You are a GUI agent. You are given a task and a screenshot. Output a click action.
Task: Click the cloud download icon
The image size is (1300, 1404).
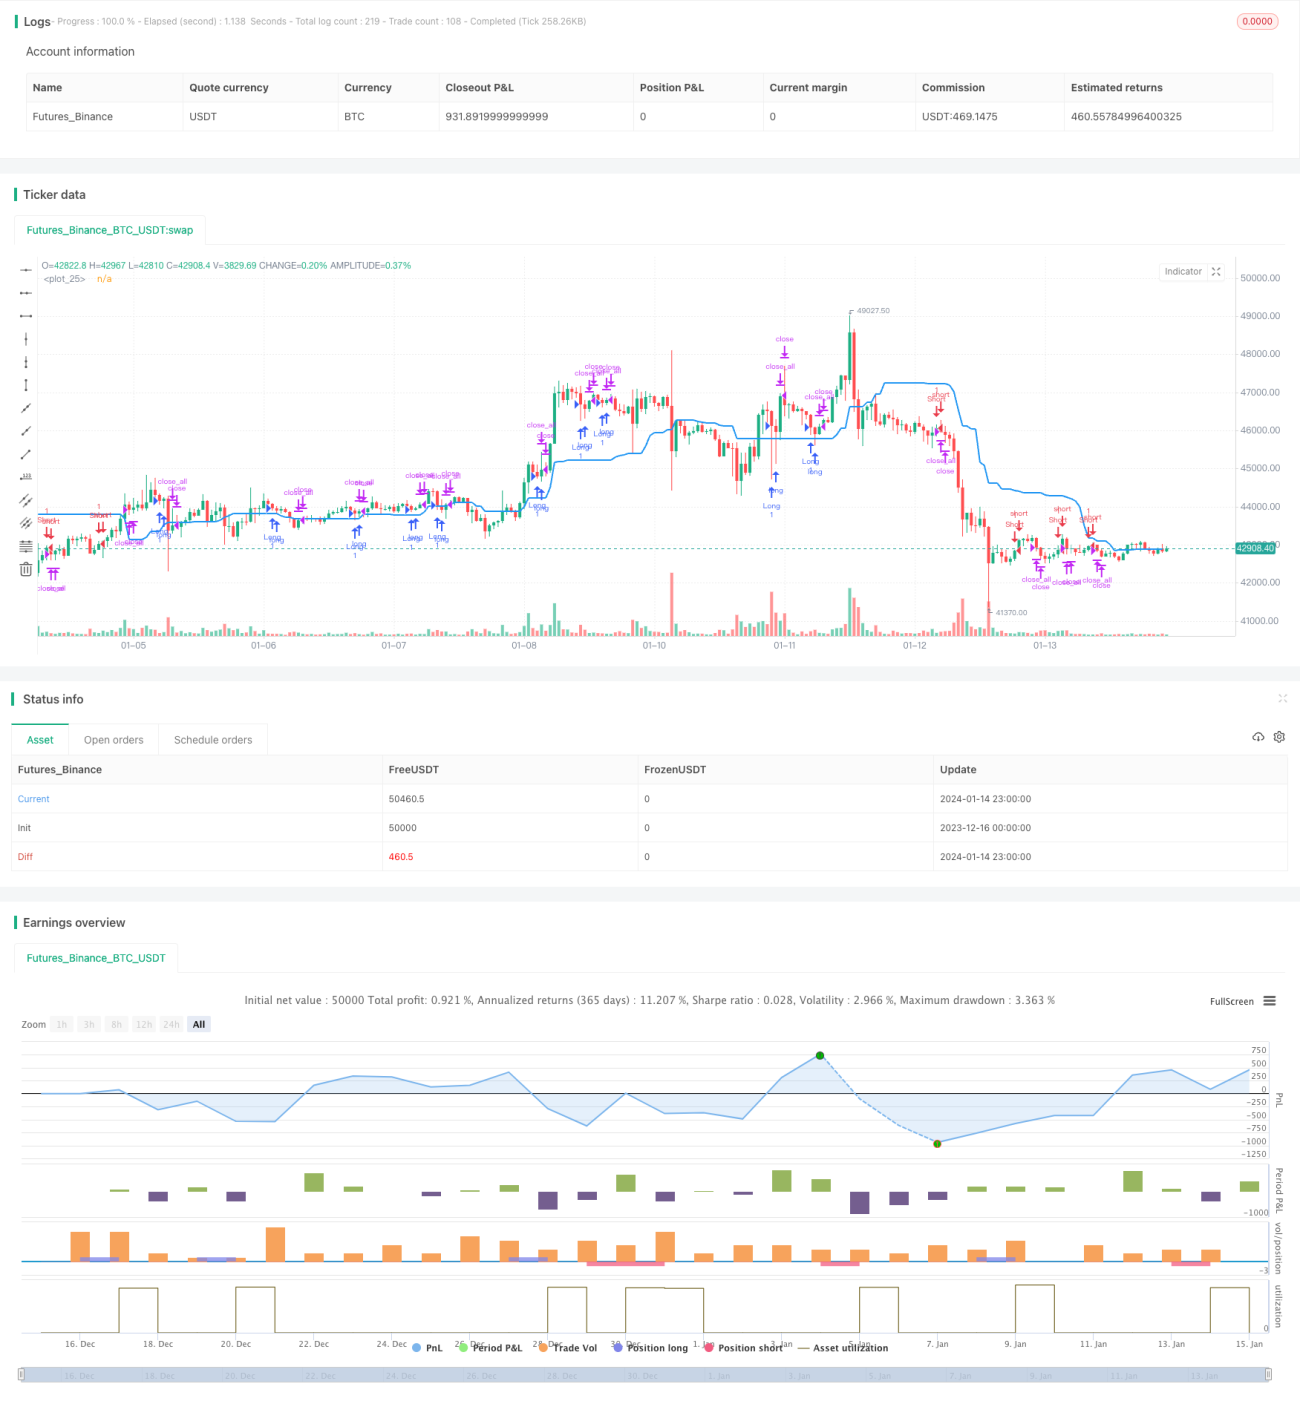pos(1258,737)
